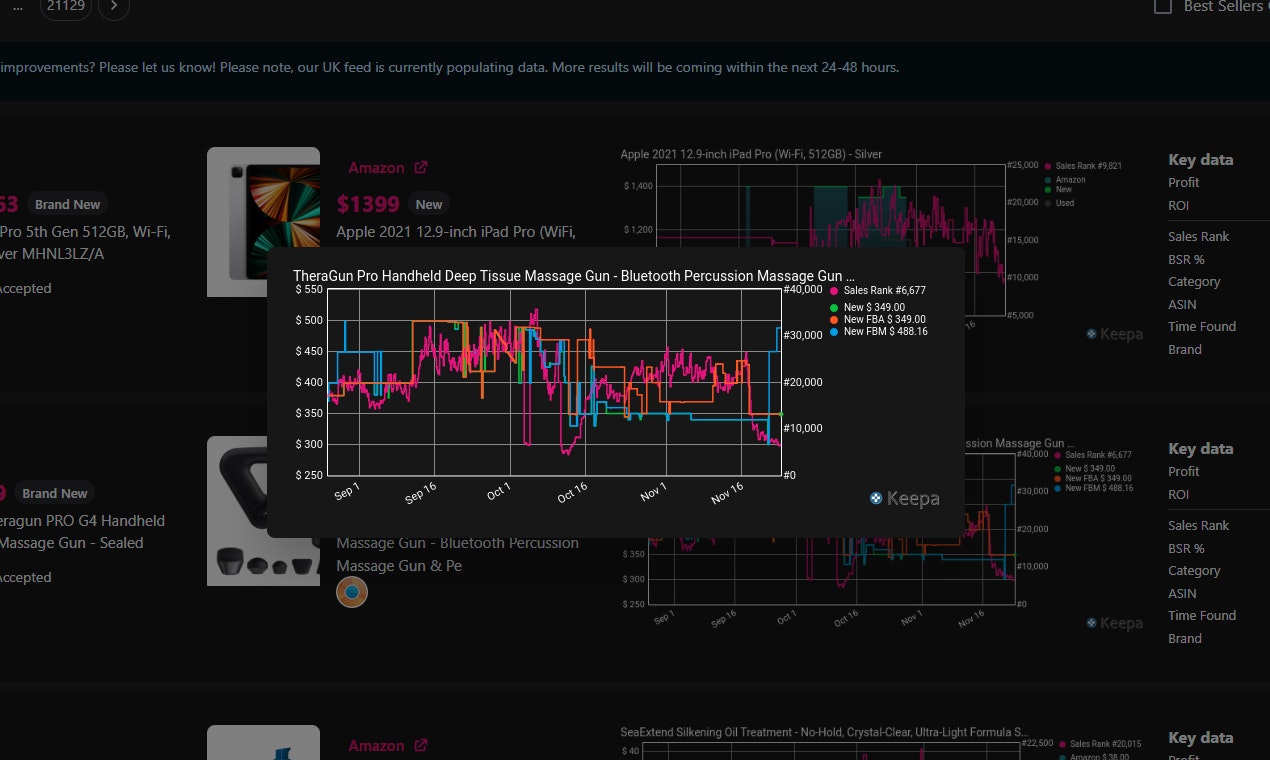Tick the Best Sellers checkbox
This screenshot has height=760, width=1270.
(x=1163, y=6)
